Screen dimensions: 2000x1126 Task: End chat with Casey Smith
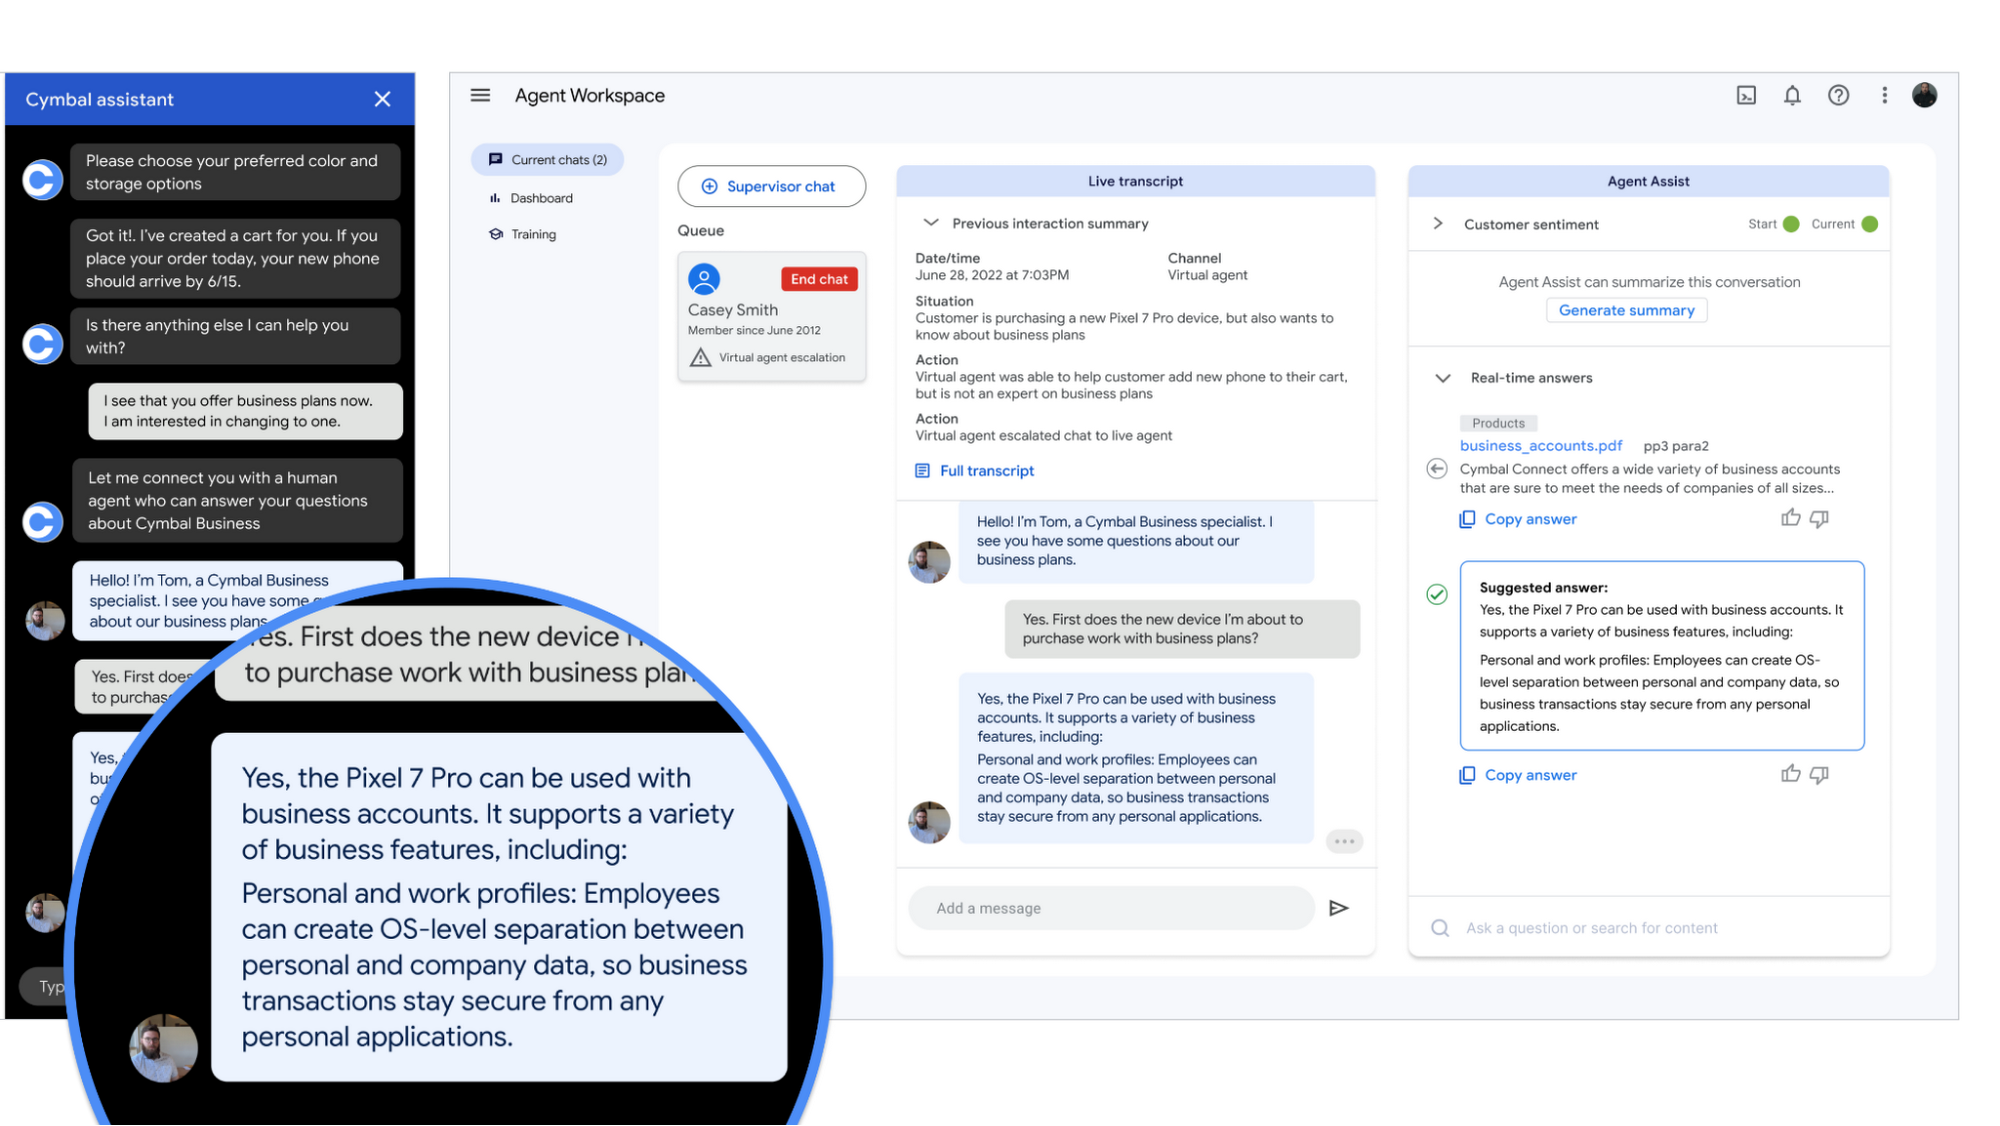819,279
